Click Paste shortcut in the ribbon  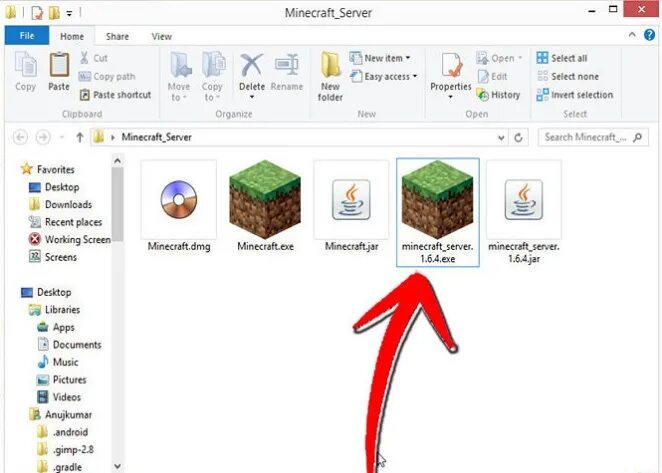115,95
